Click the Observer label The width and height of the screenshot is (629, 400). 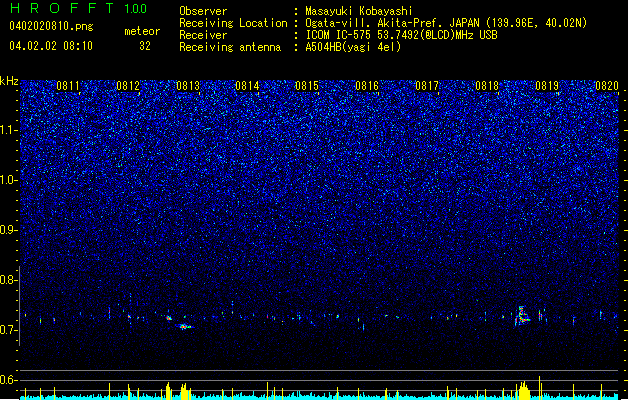pos(203,11)
